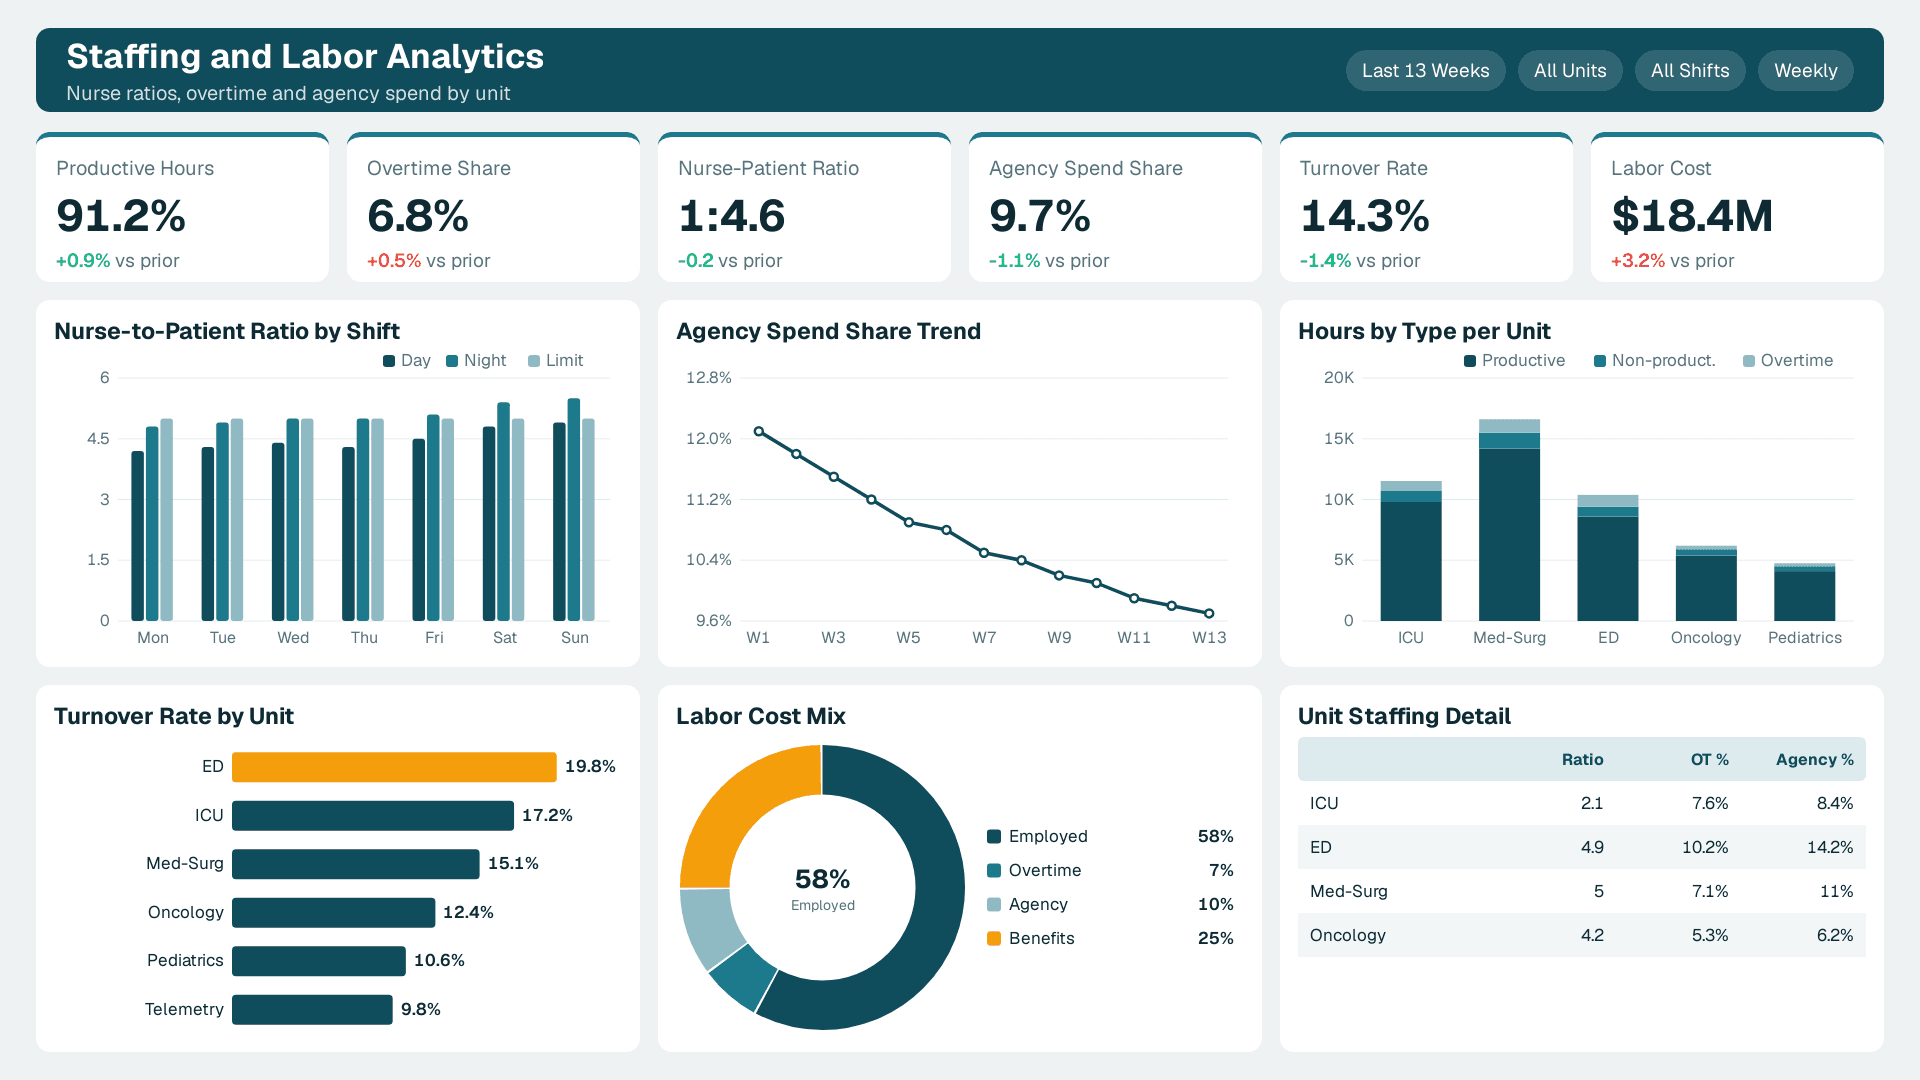Image resolution: width=1920 pixels, height=1080 pixels.
Task: Sort table by OT % column header
Action: (1709, 760)
